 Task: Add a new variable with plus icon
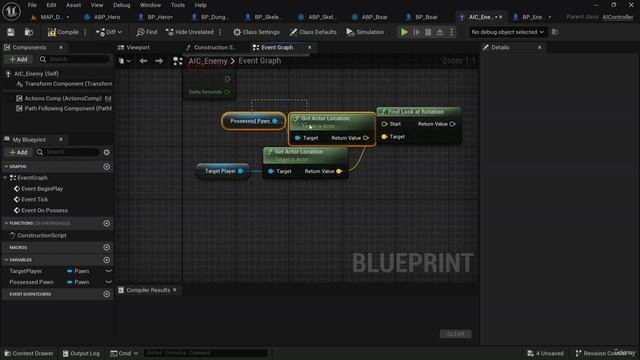107,260
